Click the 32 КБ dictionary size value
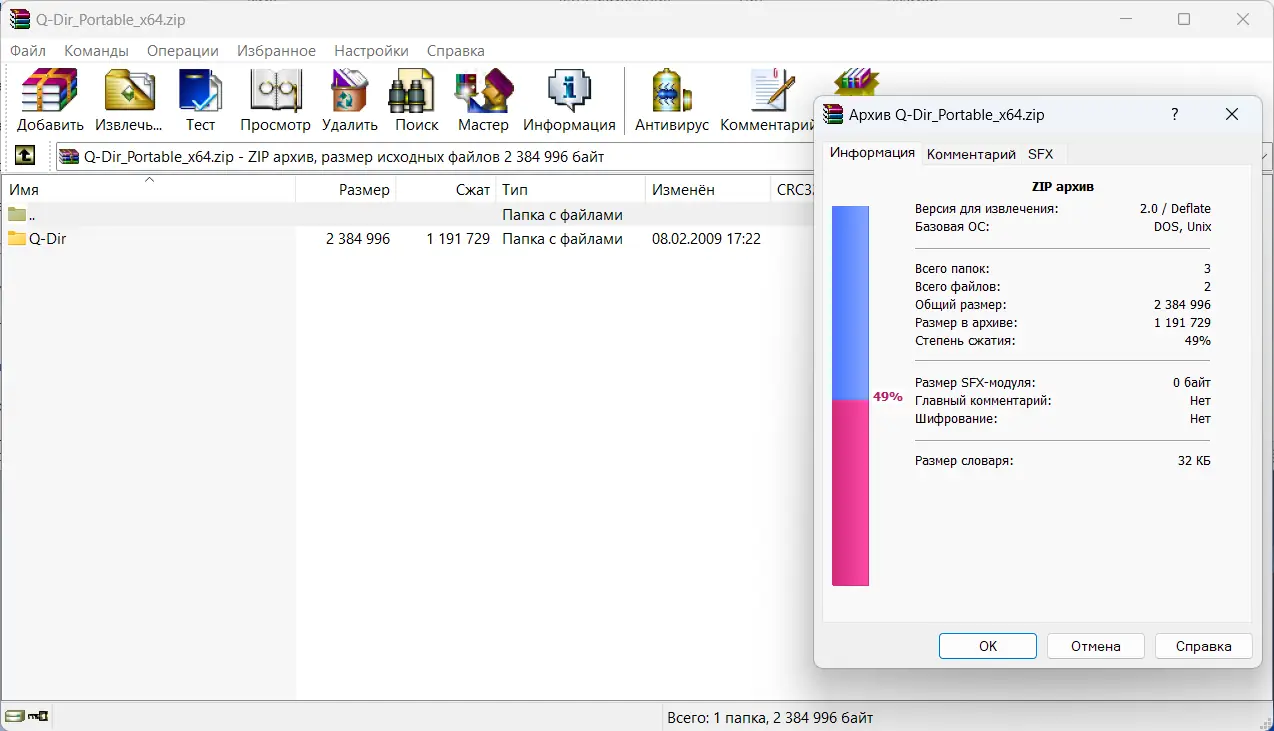The width and height of the screenshot is (1274, 731). click(1194, 461)
